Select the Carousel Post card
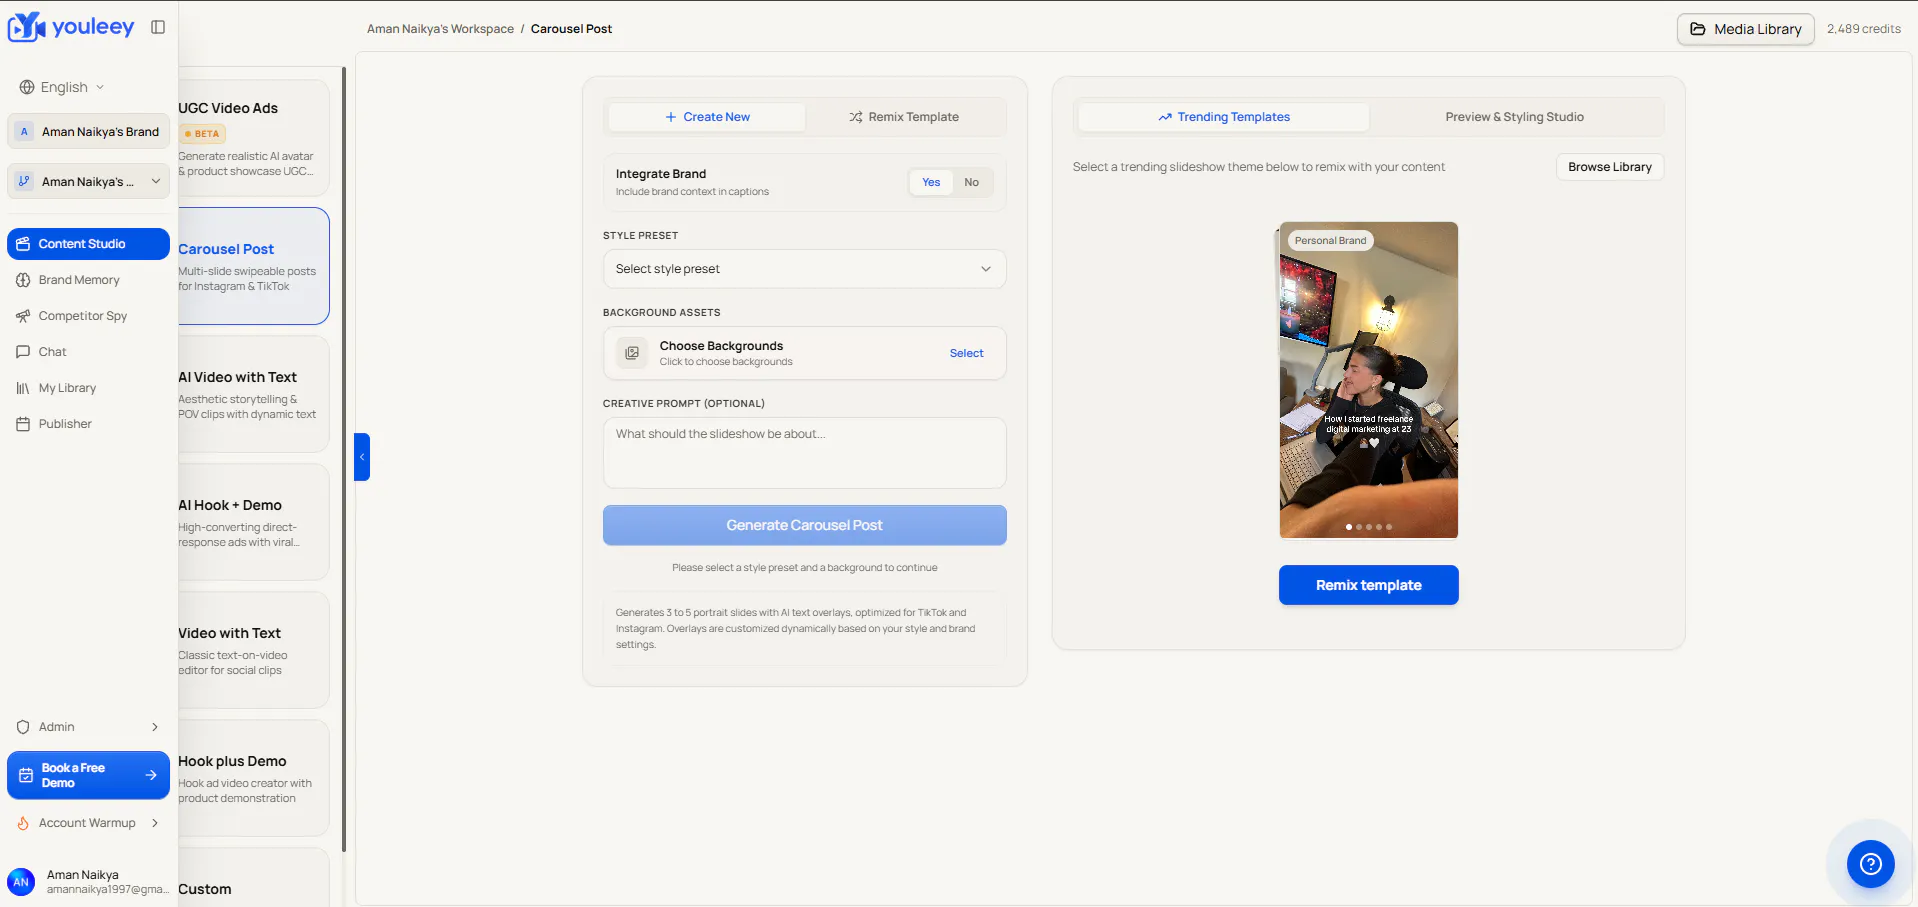Screen dimensions: 1918x907 (x=254, y=266)
